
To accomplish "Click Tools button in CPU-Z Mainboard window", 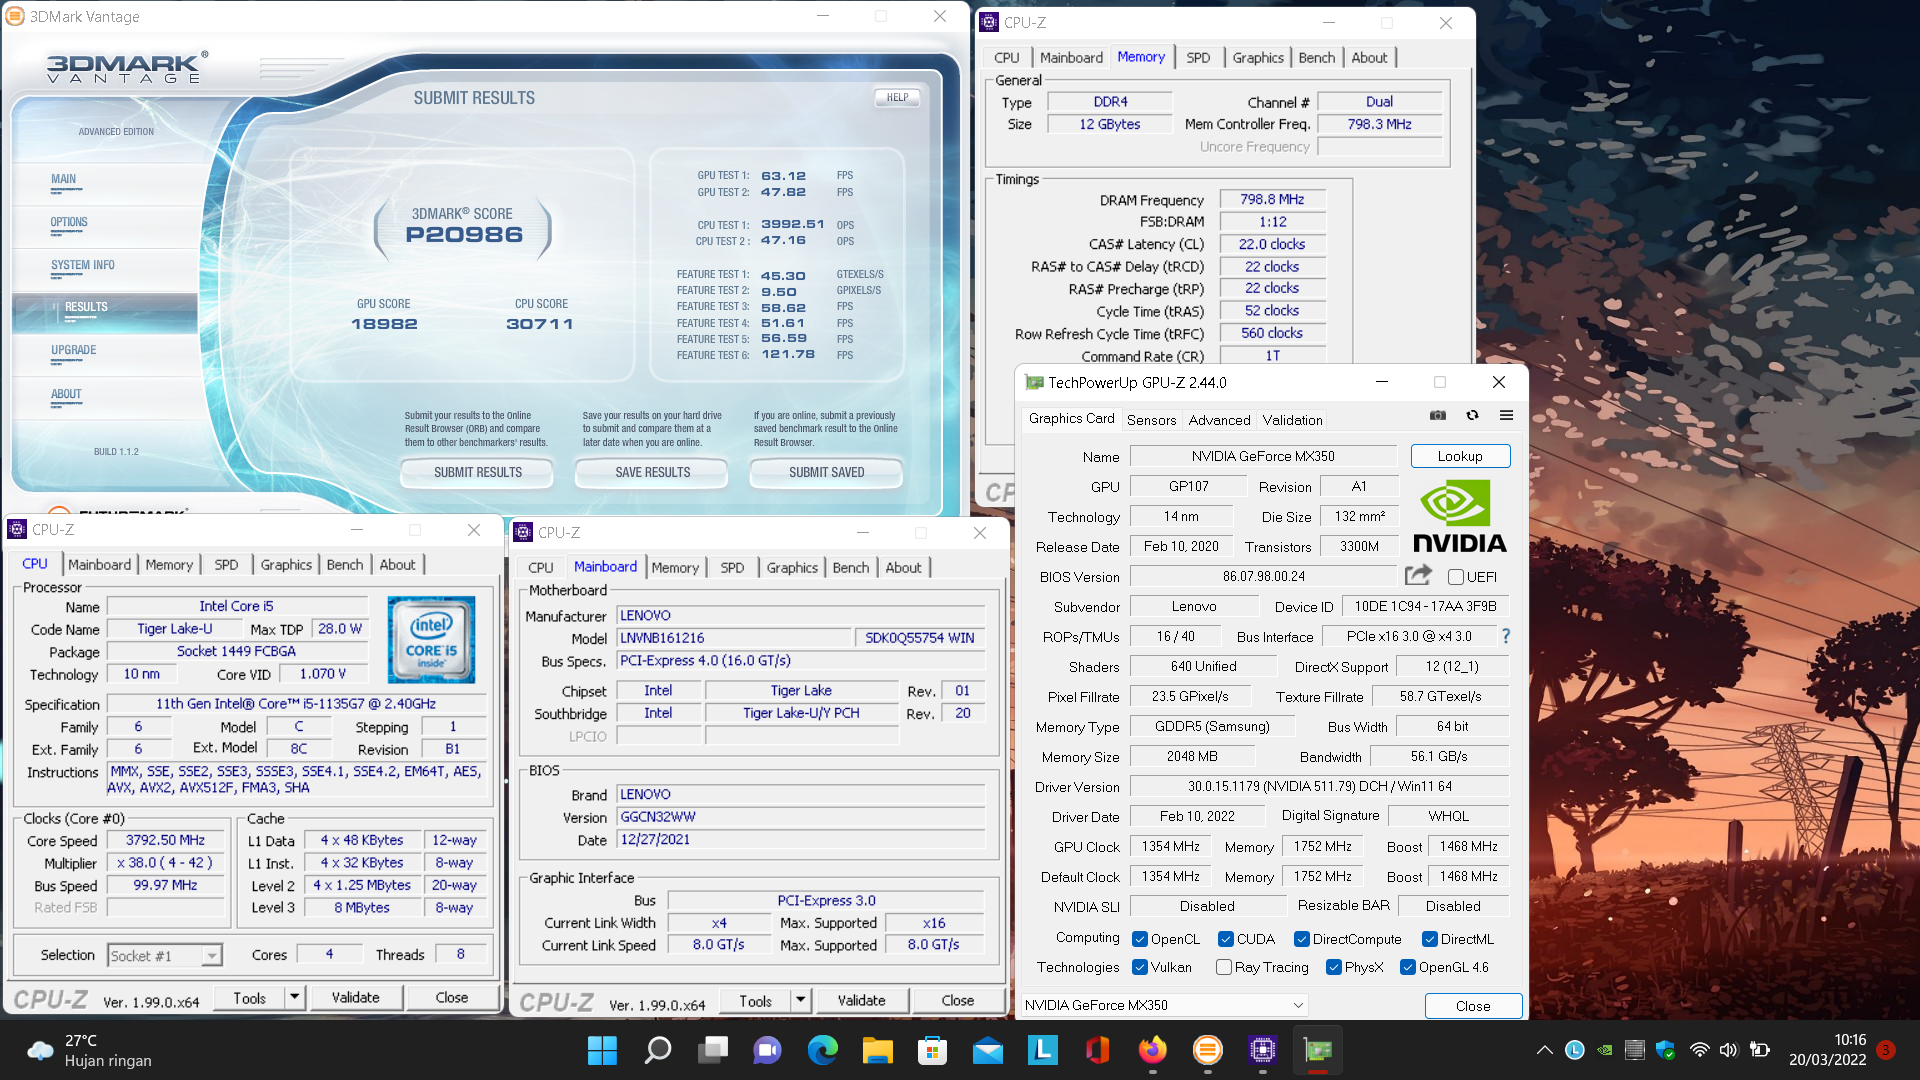I will (x=755, y=1000).
